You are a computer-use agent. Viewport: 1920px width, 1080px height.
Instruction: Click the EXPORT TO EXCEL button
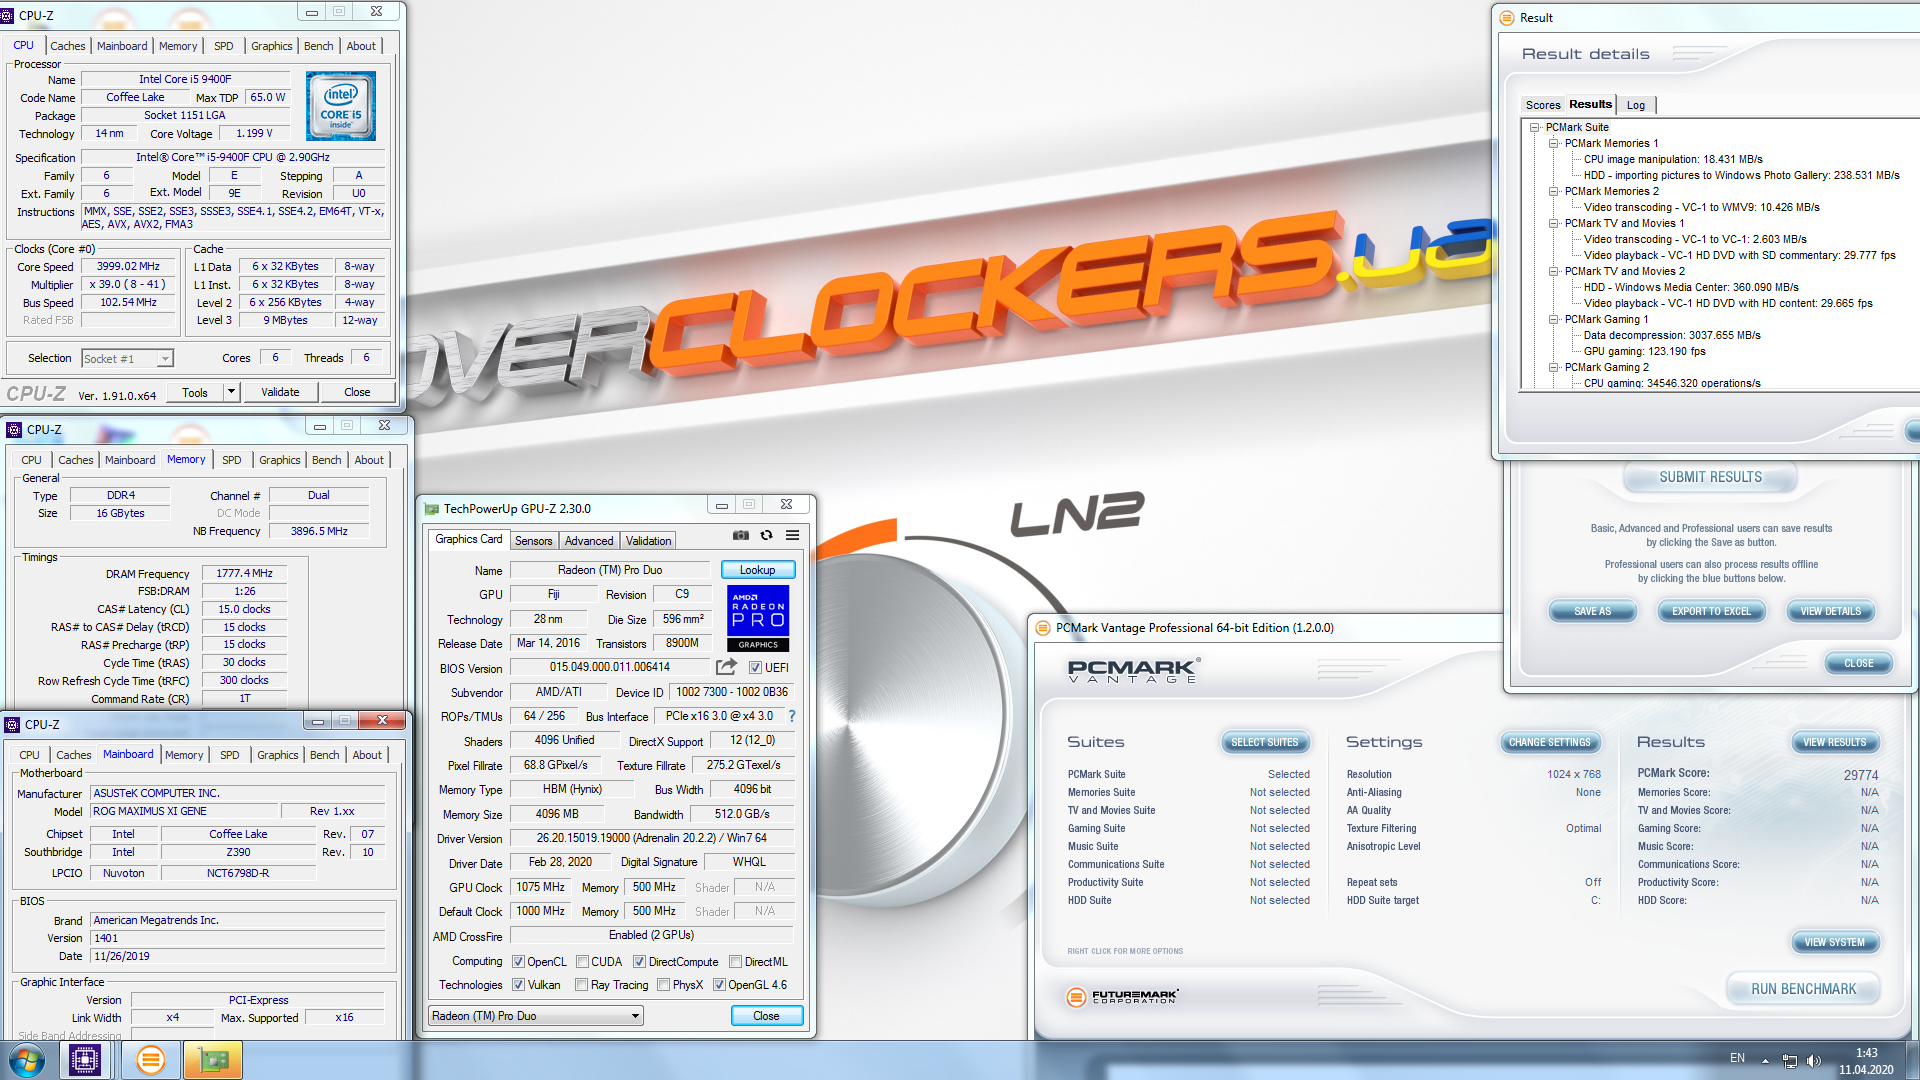[x=1711, y=611]
